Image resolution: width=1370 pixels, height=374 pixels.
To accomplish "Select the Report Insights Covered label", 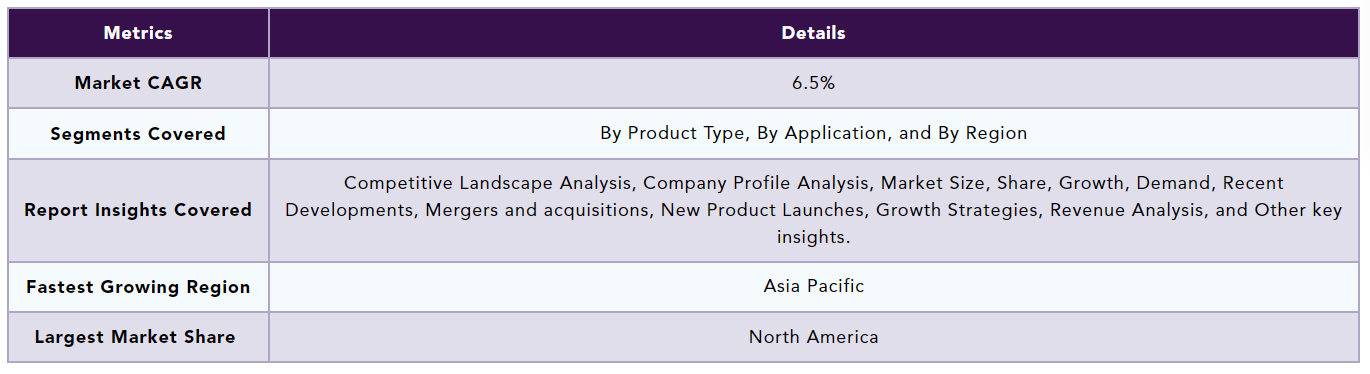I will tap(138, 210).
